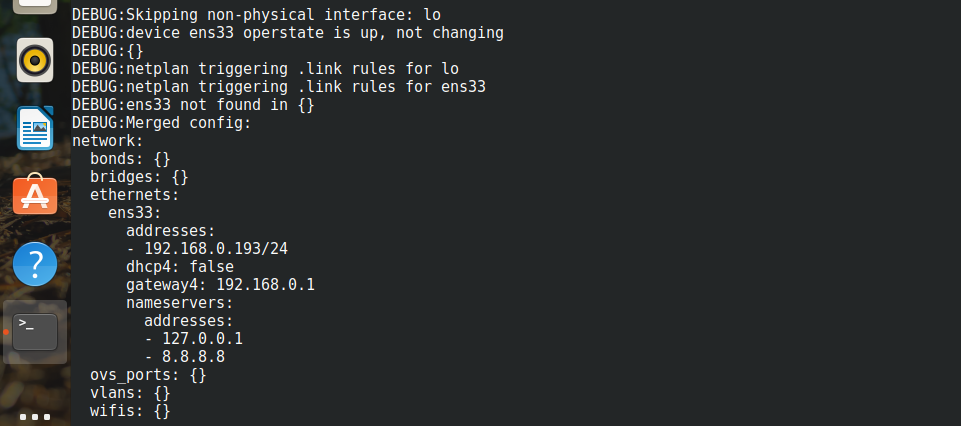This screenshot has width=961, height=426.
Task: Show Applications grid dots icon
Action: (35, 417)
